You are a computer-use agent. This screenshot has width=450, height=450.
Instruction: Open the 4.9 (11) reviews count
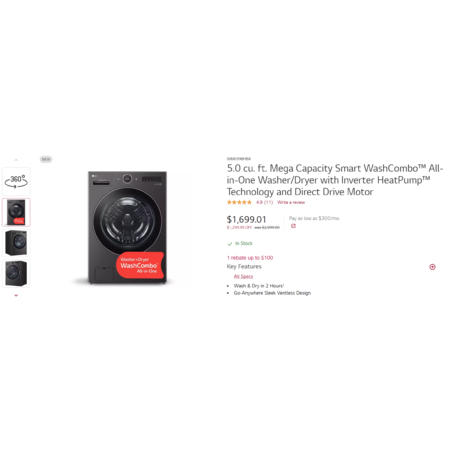coord(264,202)
